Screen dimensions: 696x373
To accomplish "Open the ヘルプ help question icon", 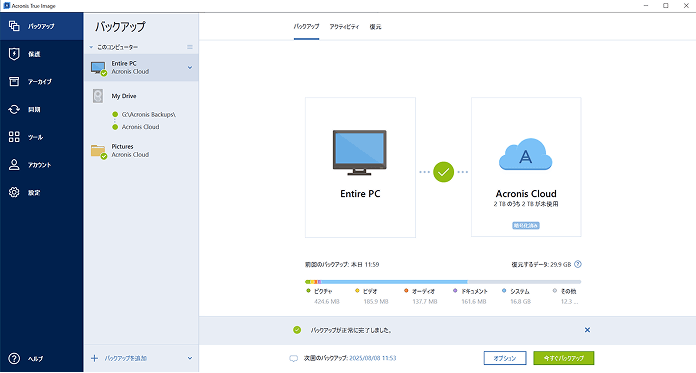I will pos(14,358).
